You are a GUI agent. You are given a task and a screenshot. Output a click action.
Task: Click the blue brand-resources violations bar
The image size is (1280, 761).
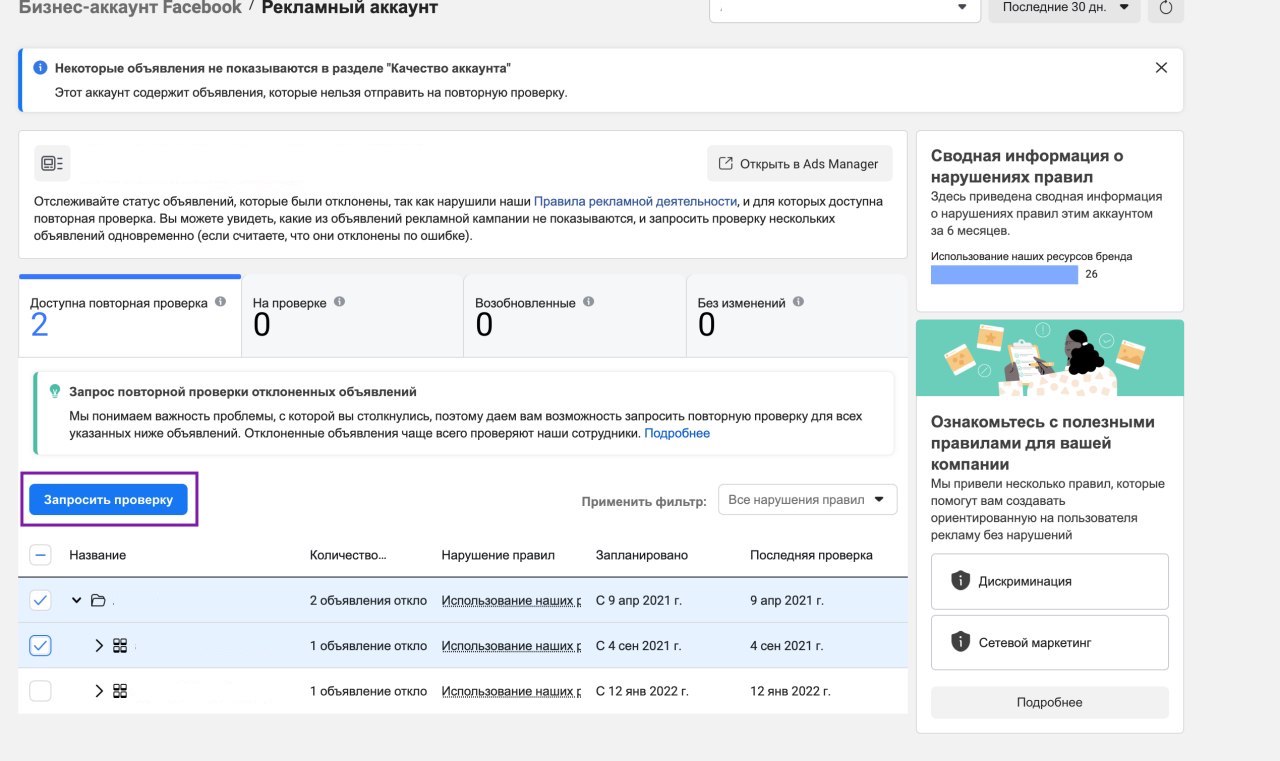[x=1004, y=274]
